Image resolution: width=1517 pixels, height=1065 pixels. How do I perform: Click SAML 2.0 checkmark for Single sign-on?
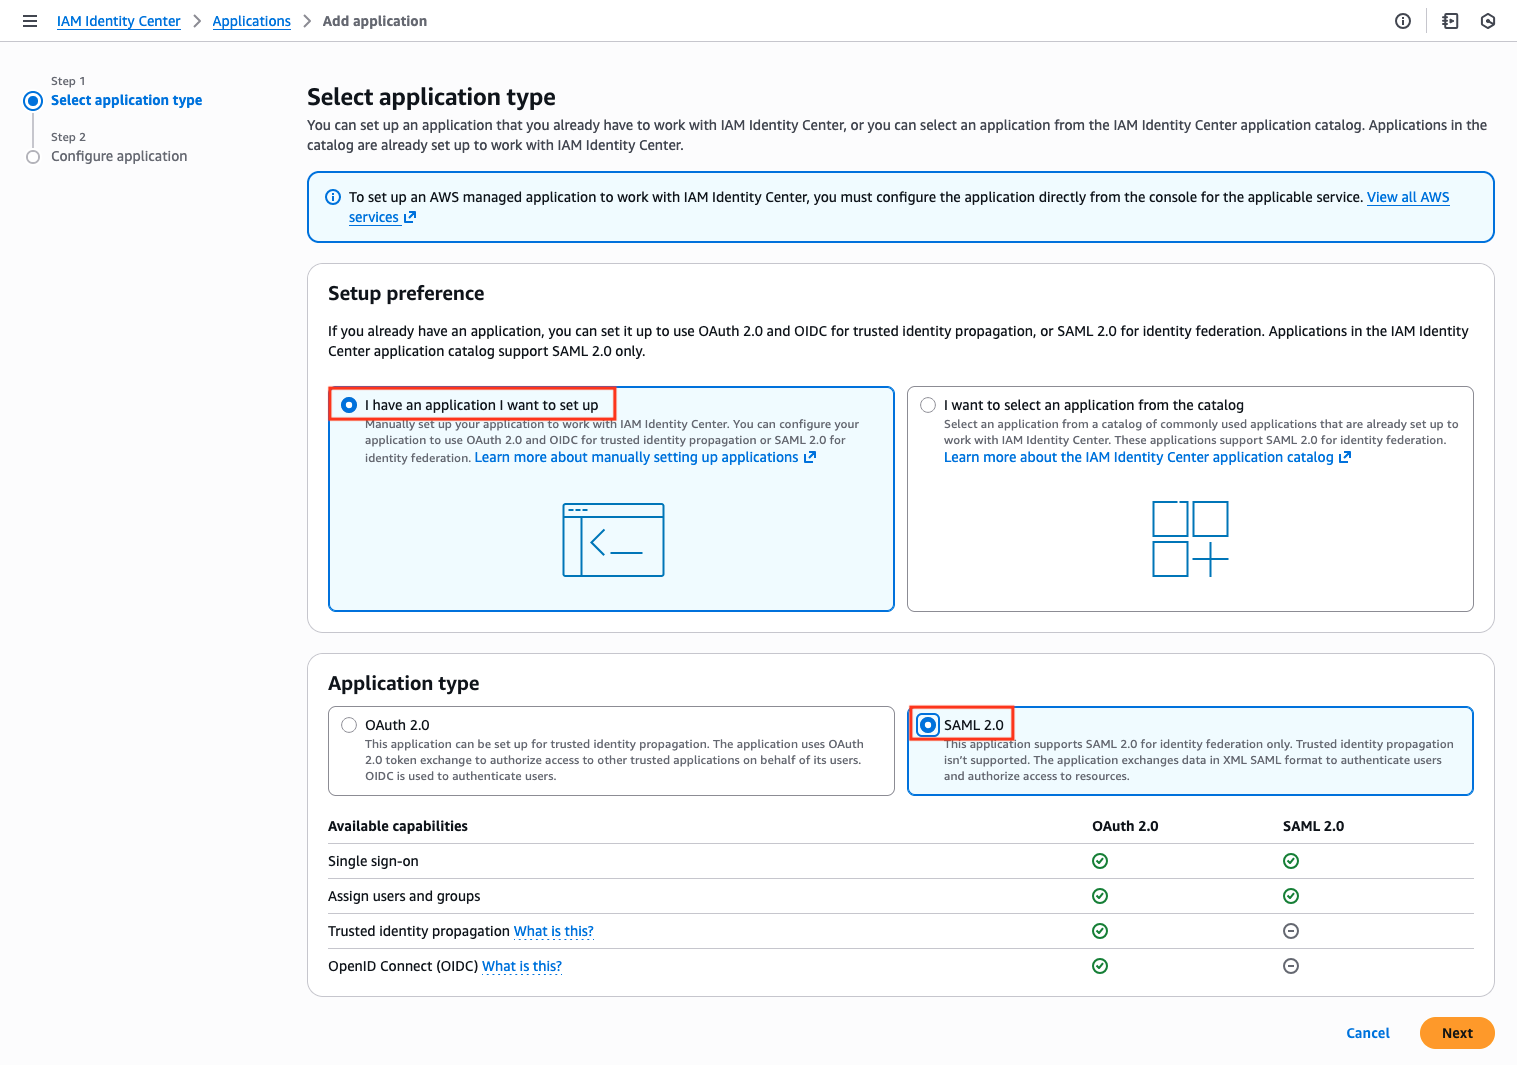click(x=1291, y=861)
